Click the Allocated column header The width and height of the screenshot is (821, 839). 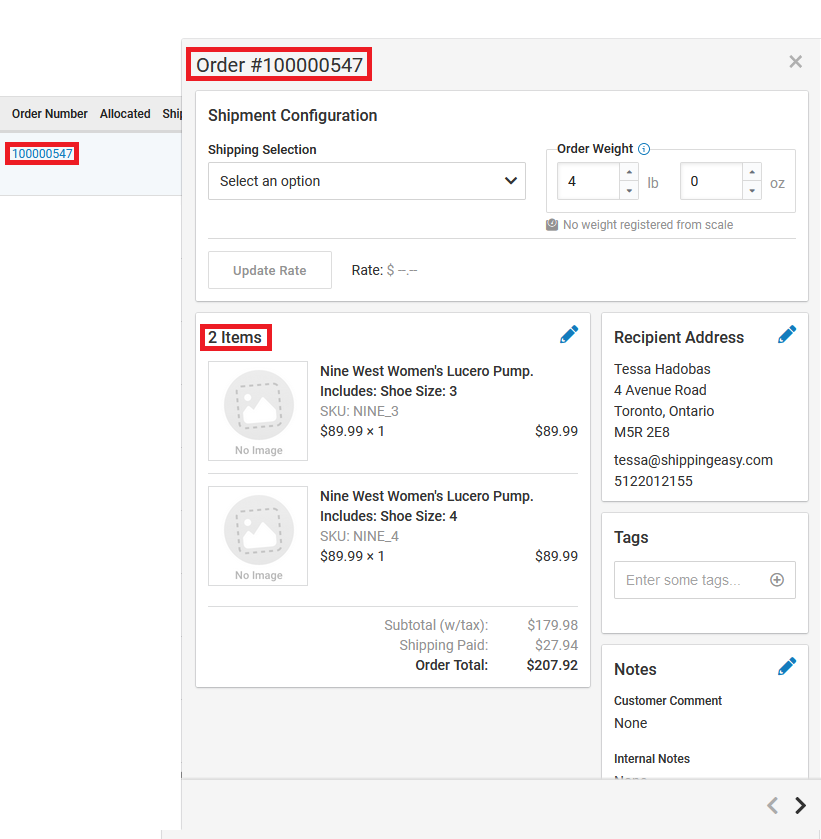coord(124,113)
